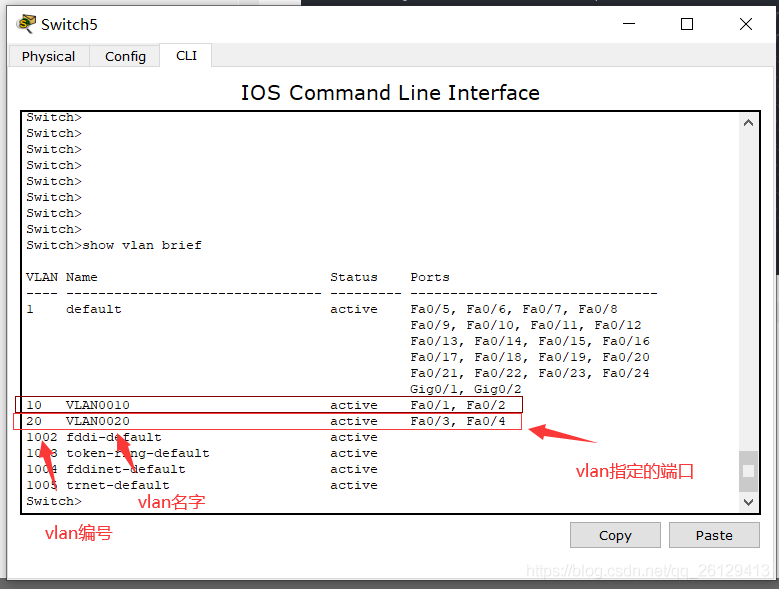Click the 'token-ring-default' VLAN name
This screenshot has width=779, height=589.
[x=138, y=453]
